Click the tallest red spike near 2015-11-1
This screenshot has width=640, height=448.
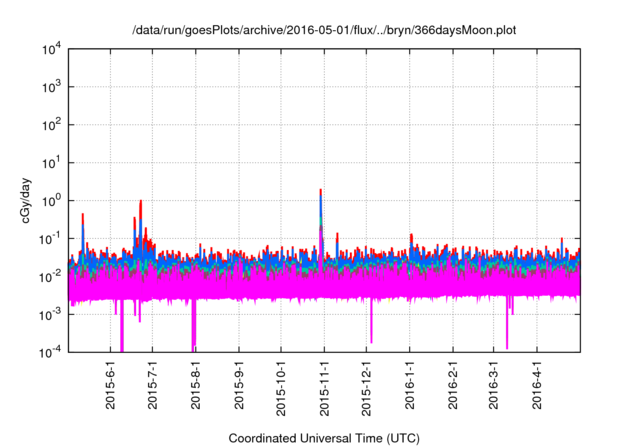[x=320, y=192]
